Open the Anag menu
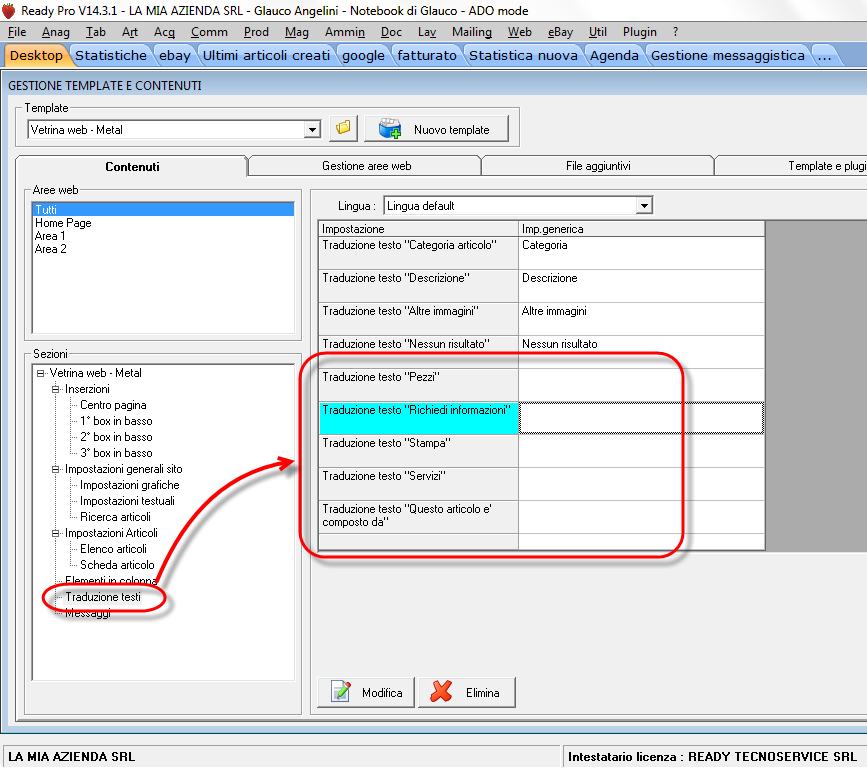 [56, 32]
